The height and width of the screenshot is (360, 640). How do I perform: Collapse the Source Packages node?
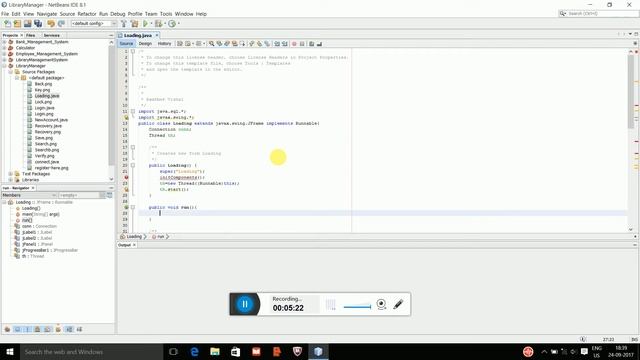coord(11,72)
